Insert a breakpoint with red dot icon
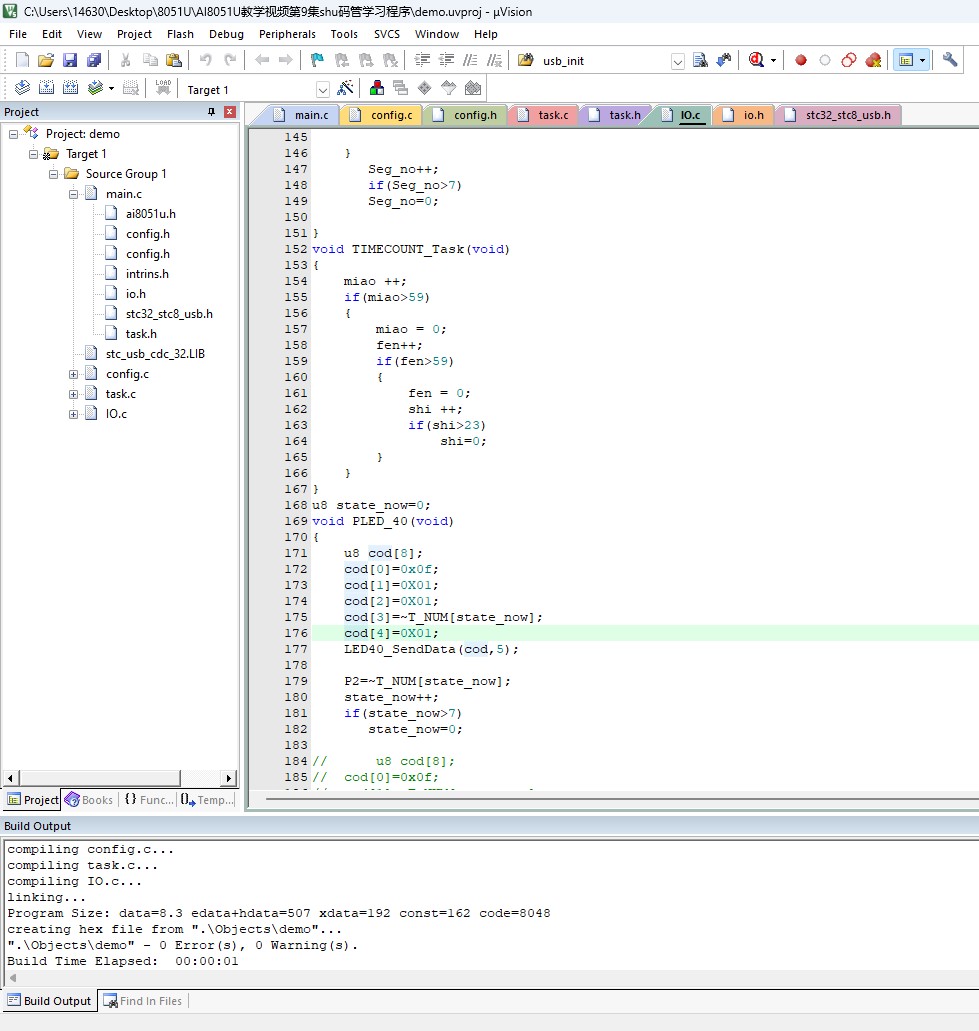The image size is (979, 1031). [x=800, y=60]
